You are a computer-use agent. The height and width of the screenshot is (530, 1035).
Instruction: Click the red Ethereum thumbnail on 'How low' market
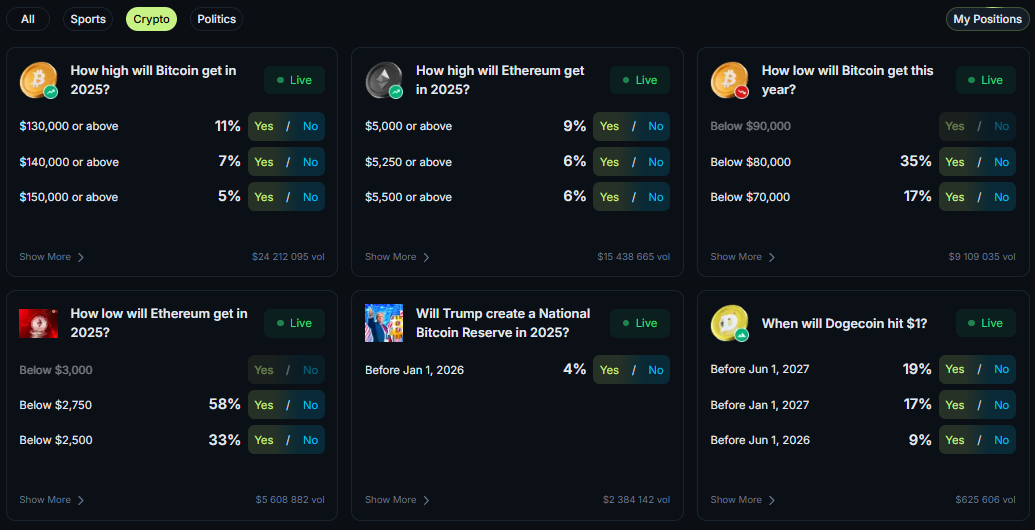tap(38, 323)
